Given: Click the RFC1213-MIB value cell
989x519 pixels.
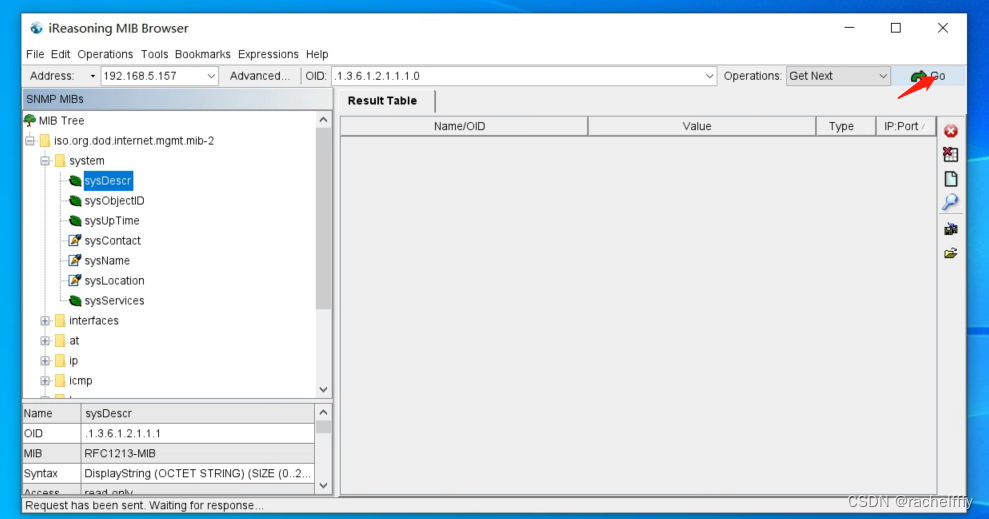Looking at the screenshot, I should (x=198, y=453).
